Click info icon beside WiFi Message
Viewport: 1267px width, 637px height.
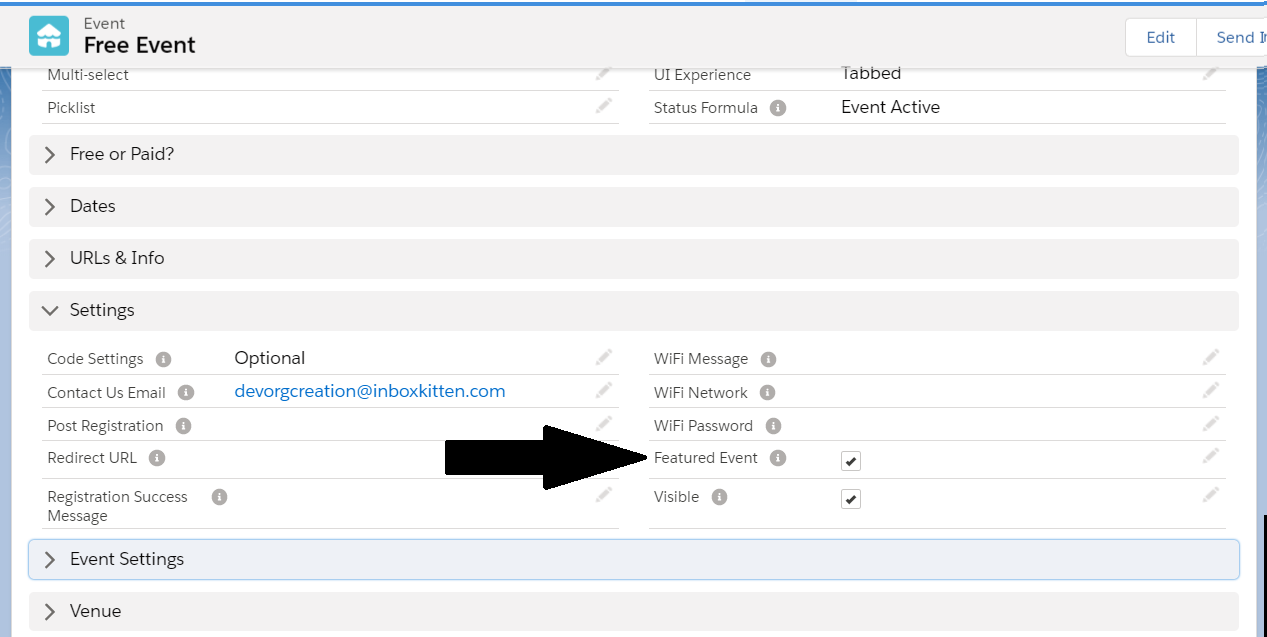[768, 359]
